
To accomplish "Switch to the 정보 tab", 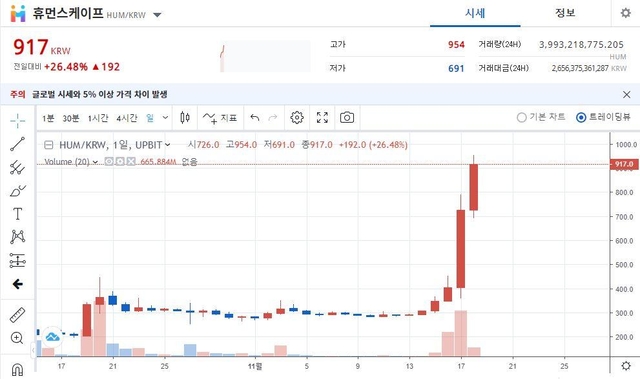I will click(565, 13).
